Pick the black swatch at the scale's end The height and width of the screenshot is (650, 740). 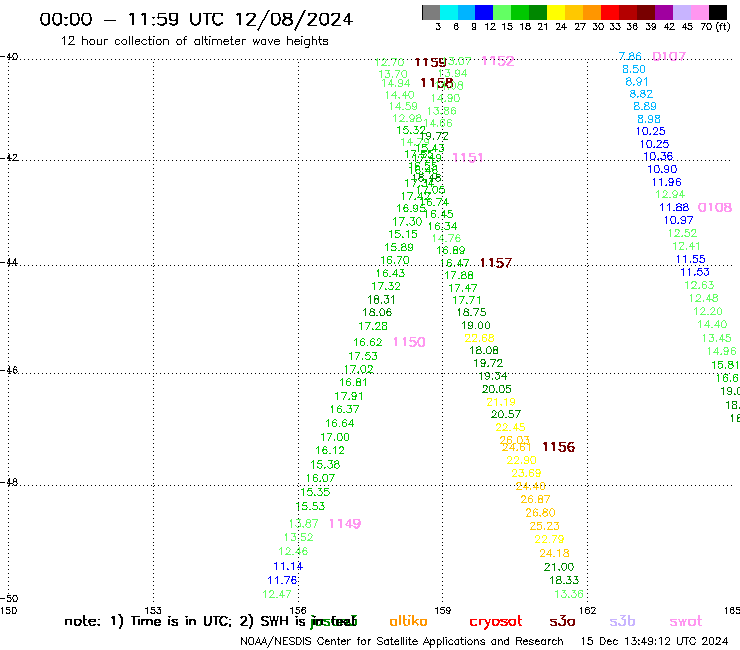tap(717, 12)
